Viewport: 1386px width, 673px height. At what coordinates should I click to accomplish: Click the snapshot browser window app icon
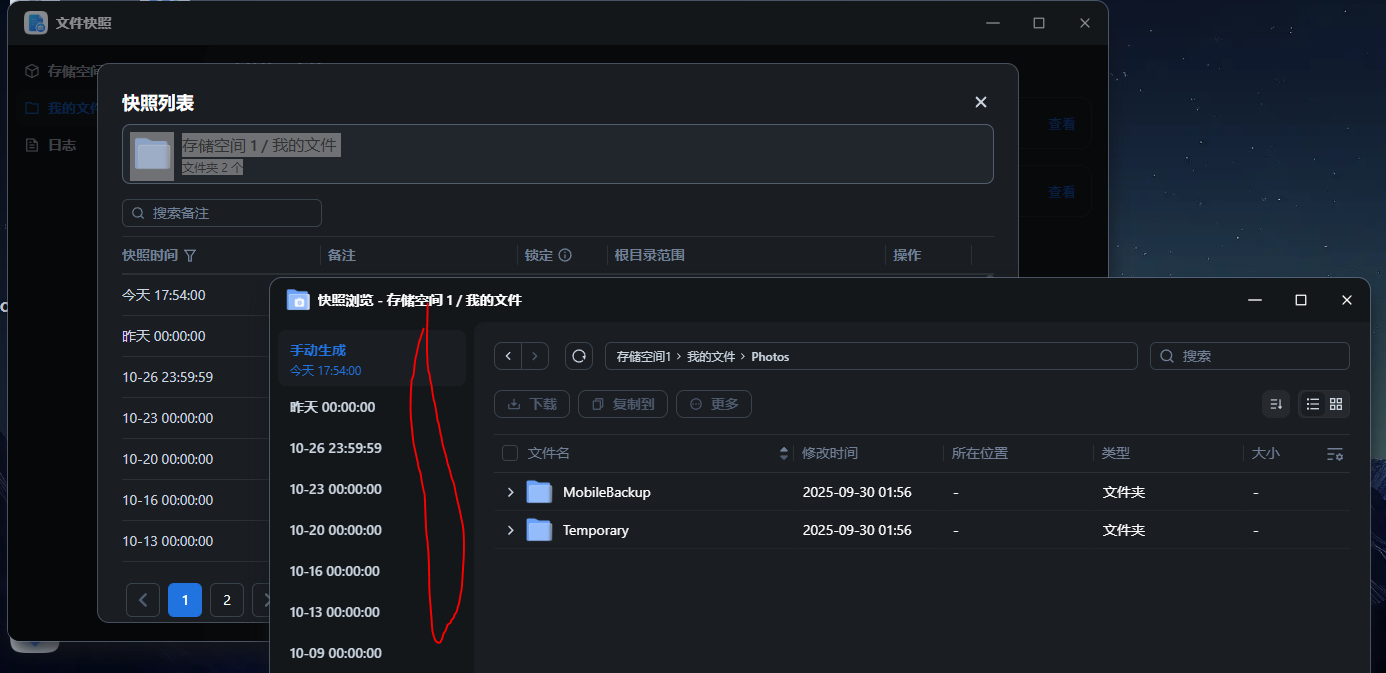pos(298,299)
